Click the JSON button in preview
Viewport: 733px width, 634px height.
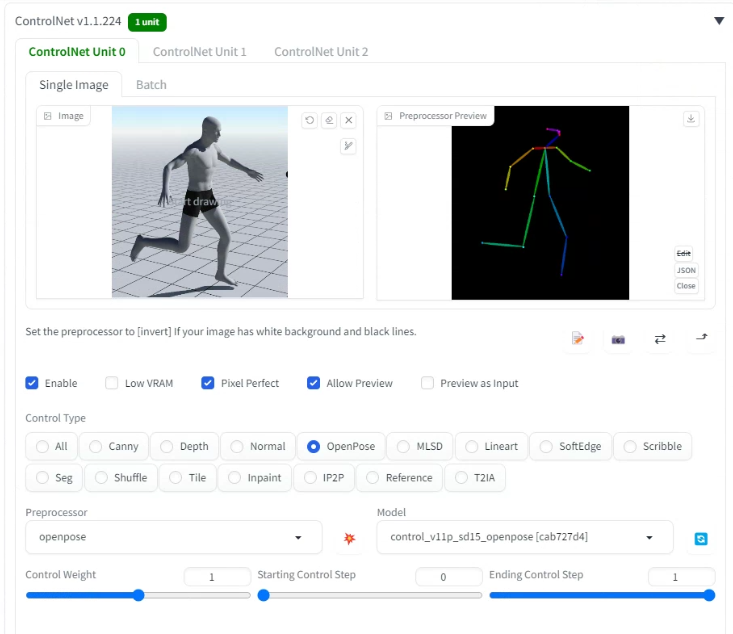tap(686, 270)
